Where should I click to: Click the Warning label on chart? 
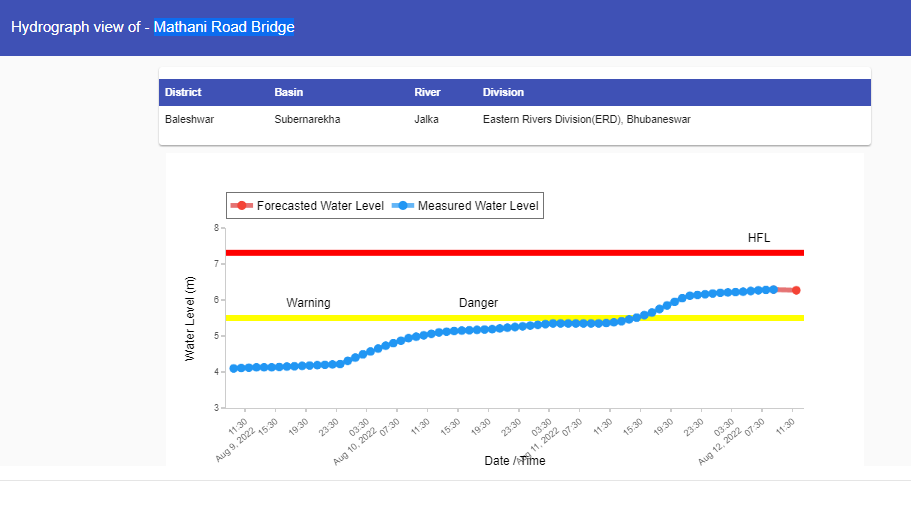tap(308, 303)
